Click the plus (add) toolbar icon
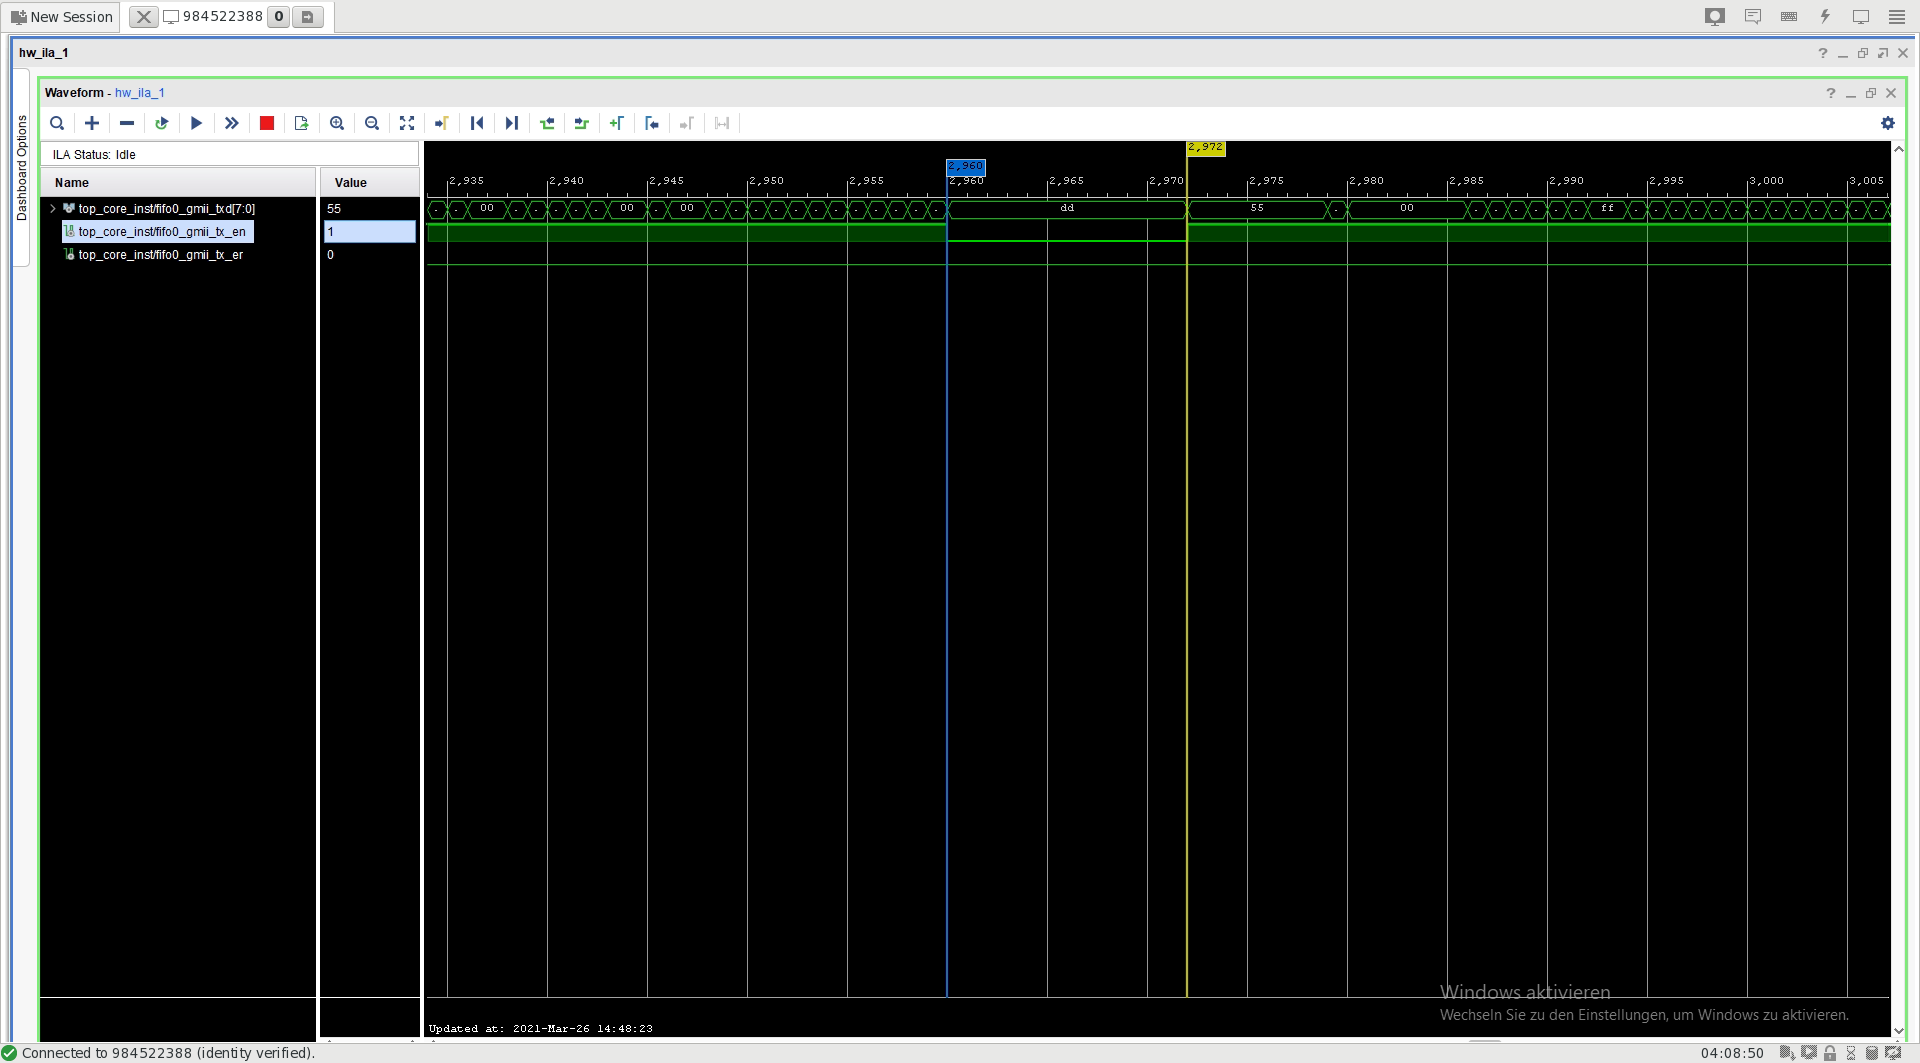Viewport: 1920px width, 1063px height. 92,123
